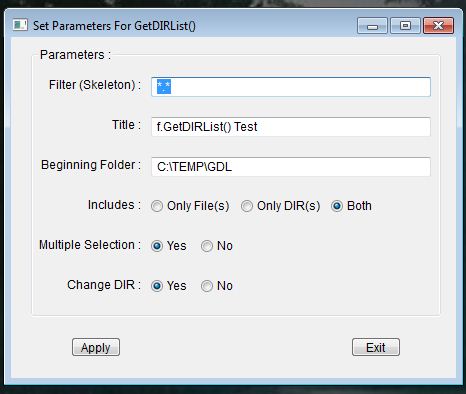
Task: Click the Apply button
Action: [x=96, y=347]
